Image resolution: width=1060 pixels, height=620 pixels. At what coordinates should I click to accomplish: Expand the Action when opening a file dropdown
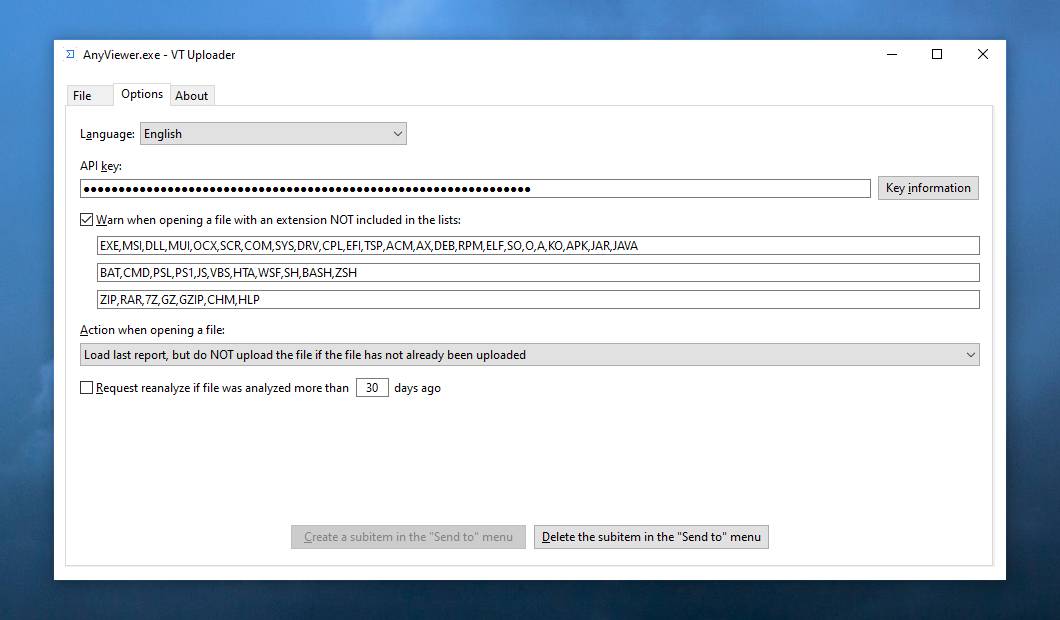(529, 355)
